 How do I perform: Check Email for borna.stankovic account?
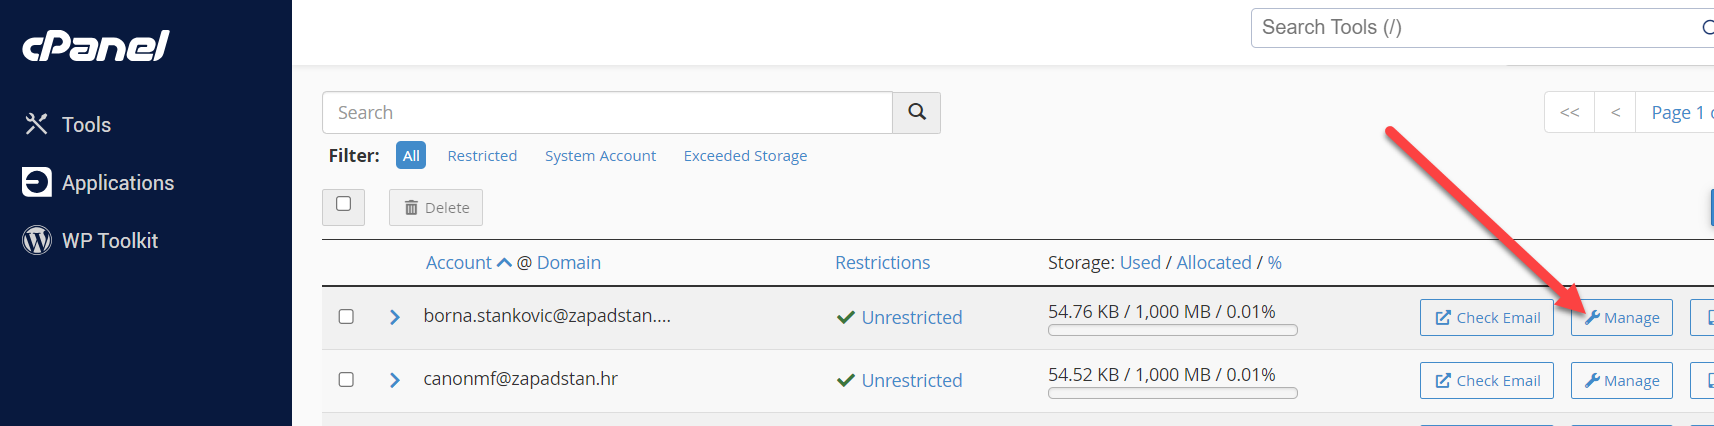point(1486,317)
